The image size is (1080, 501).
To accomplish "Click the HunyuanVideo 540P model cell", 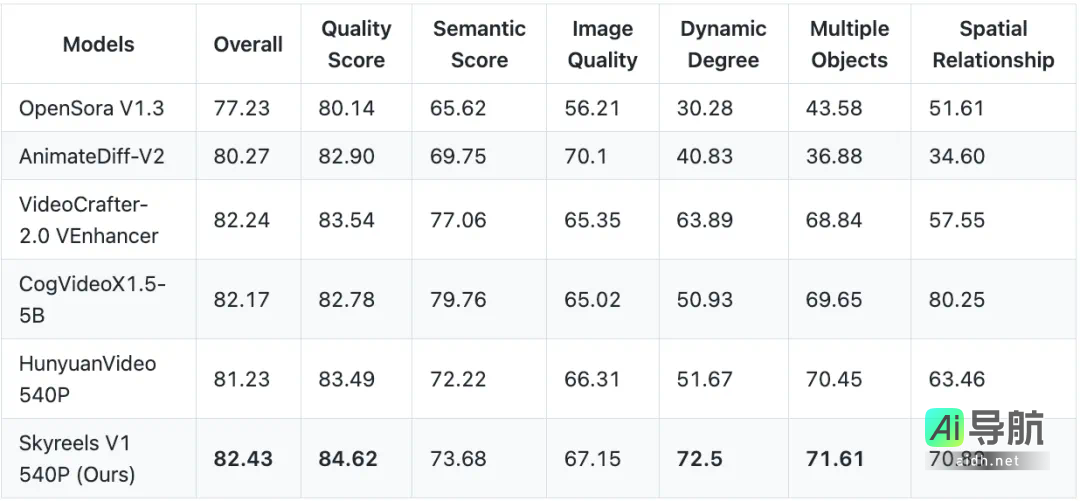I will pyautogui.click(x=87, y=379).
